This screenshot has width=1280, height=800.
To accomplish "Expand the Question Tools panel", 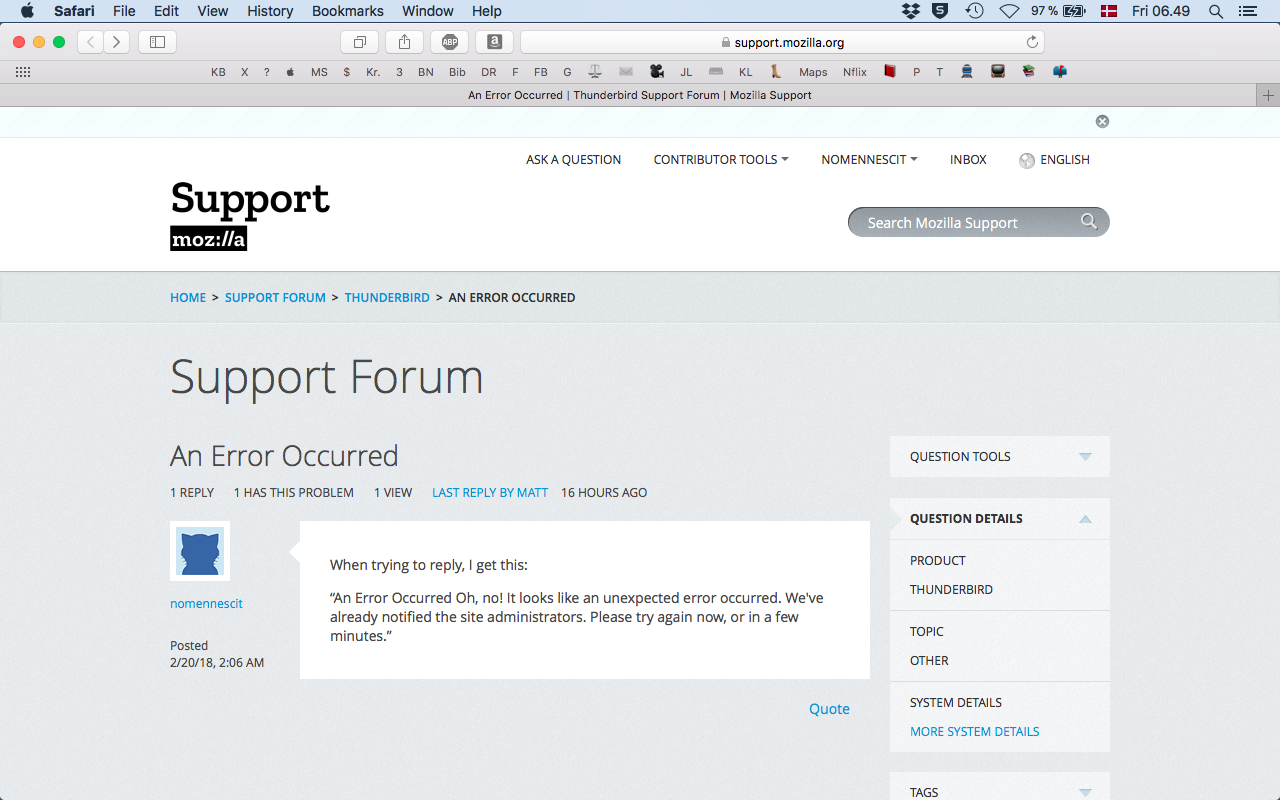I will [1000, 456].
